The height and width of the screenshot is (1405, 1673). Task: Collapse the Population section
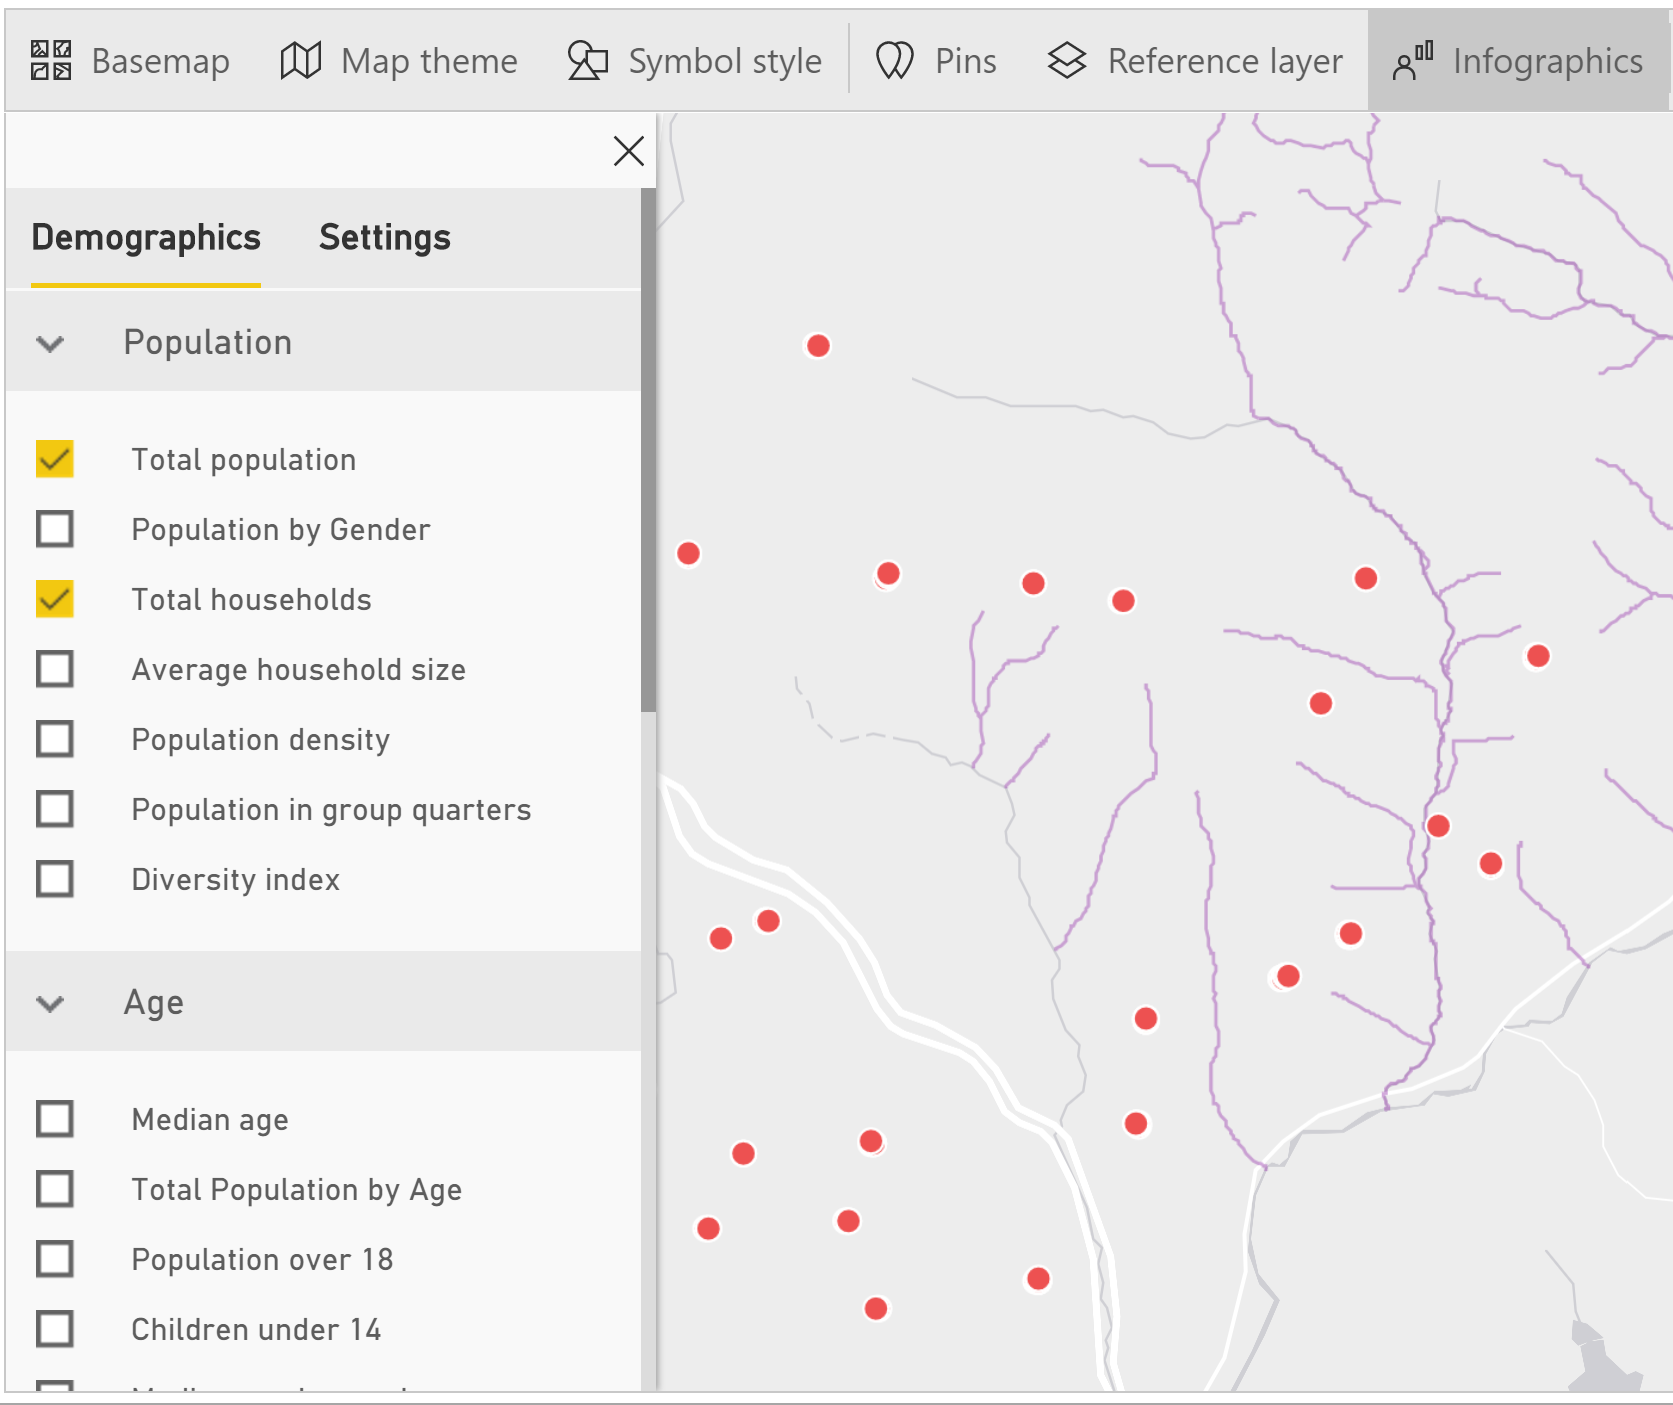pos(50,342)
